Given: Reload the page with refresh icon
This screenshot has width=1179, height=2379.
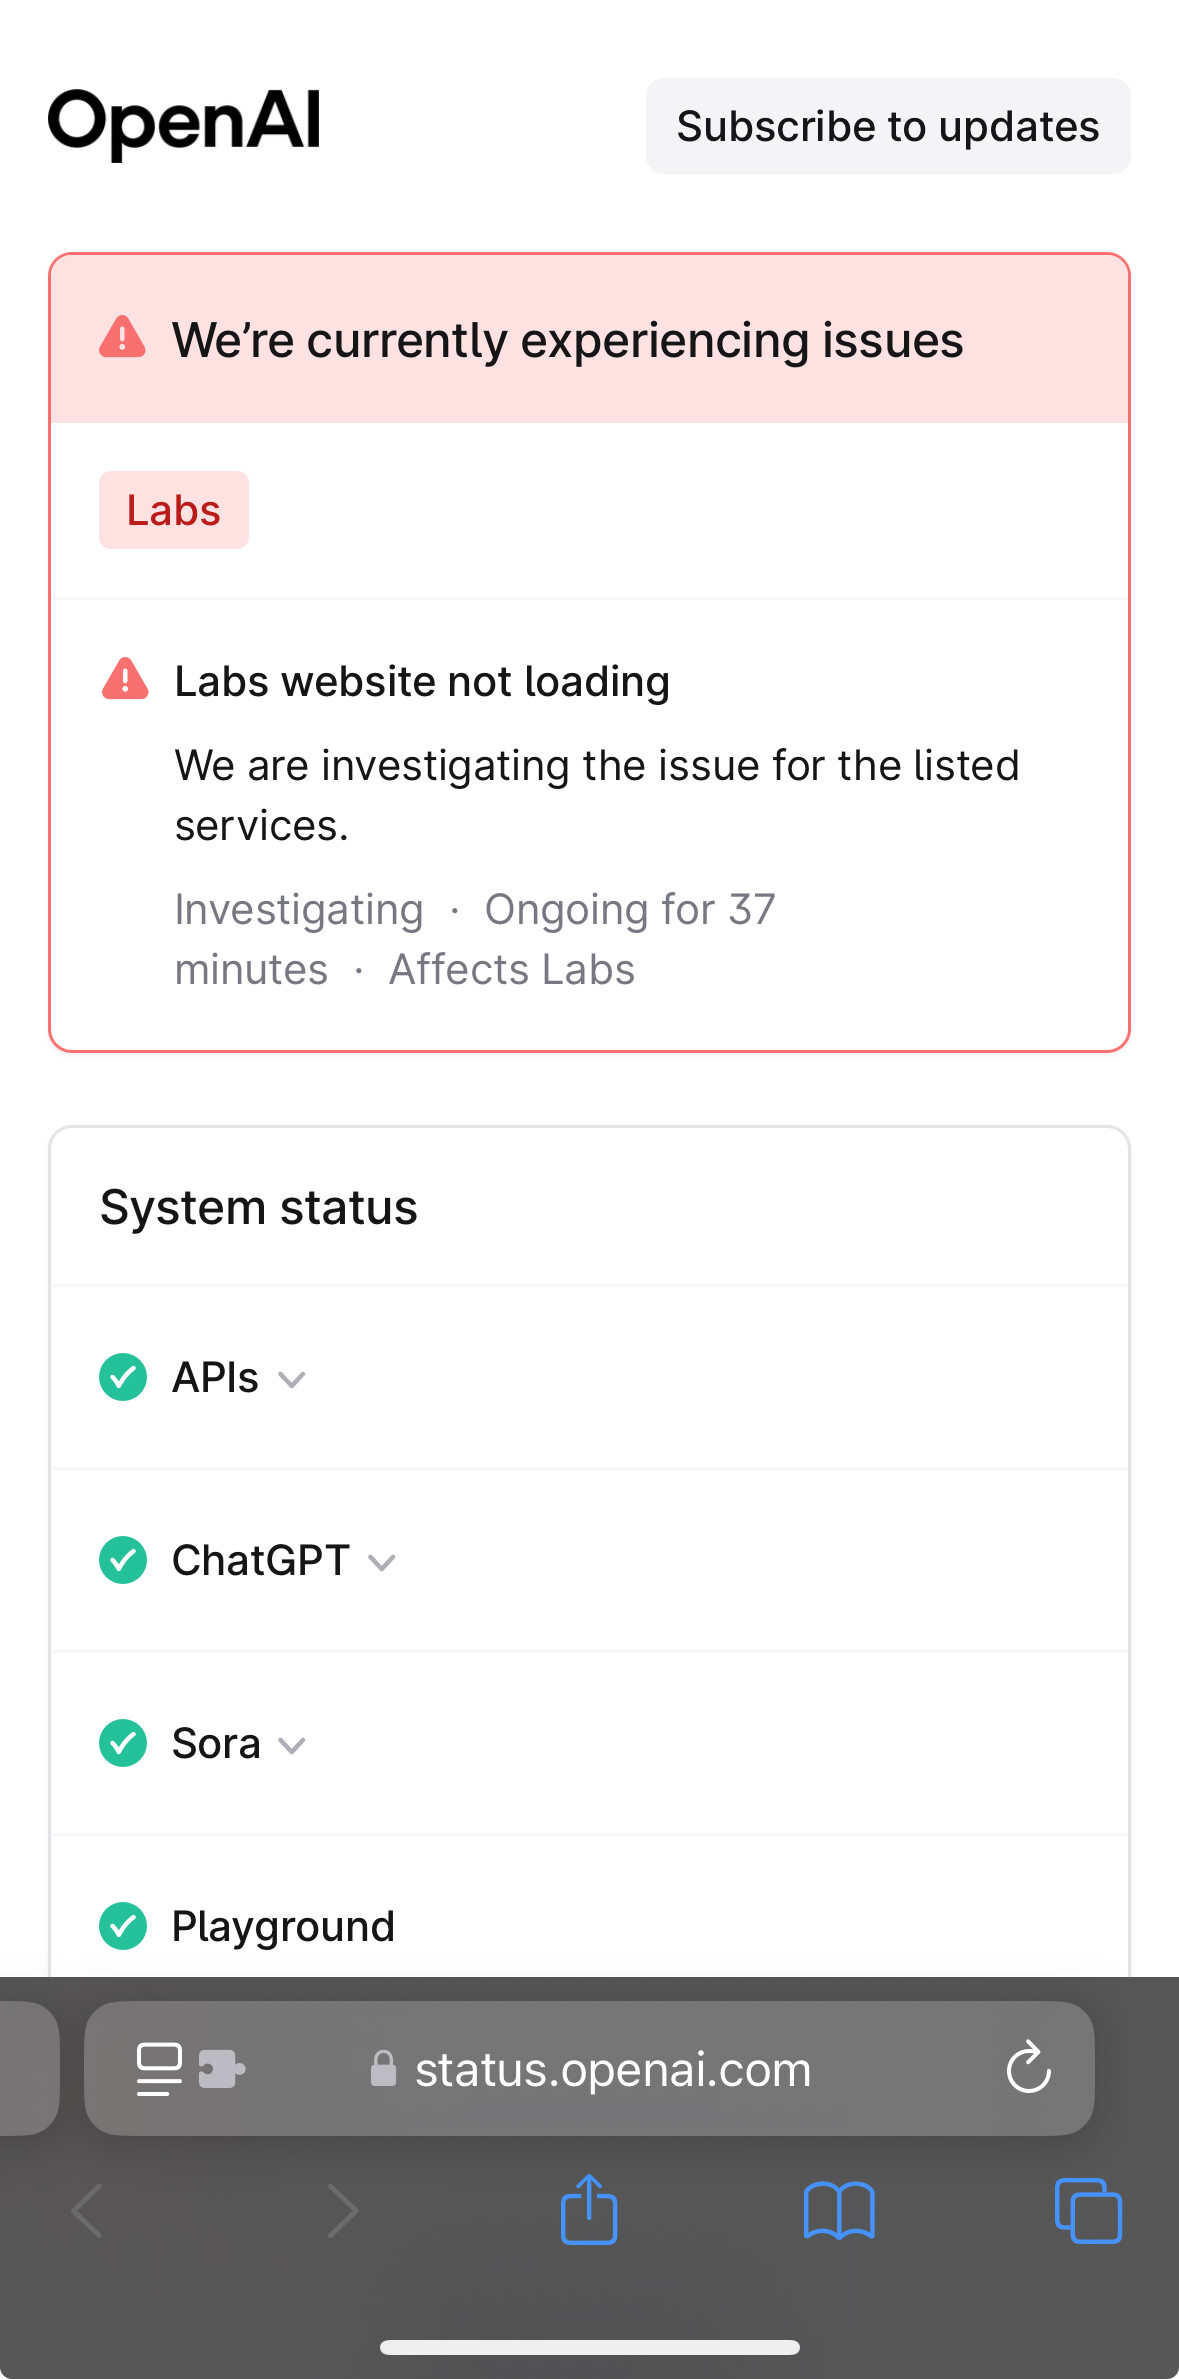Looking at the screenshot, I should (1028, 2068).
